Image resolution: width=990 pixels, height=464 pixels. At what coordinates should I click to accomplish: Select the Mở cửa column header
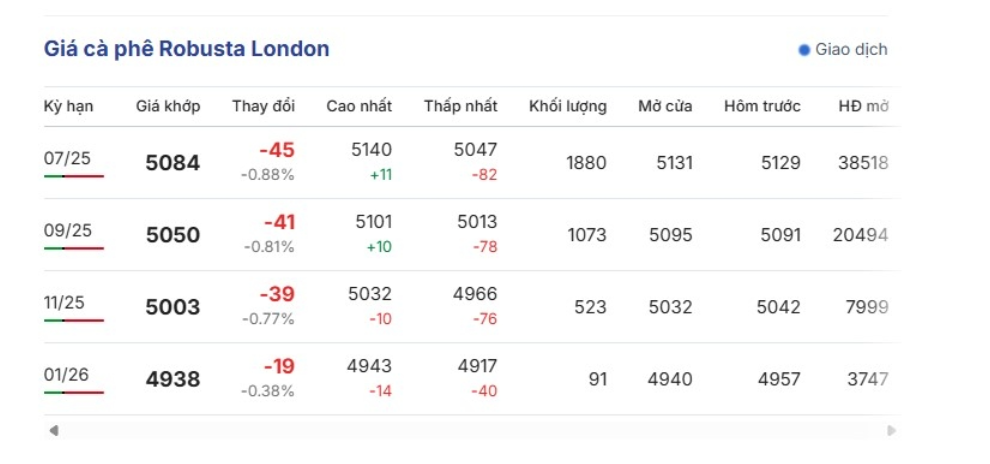click(665, 106)
